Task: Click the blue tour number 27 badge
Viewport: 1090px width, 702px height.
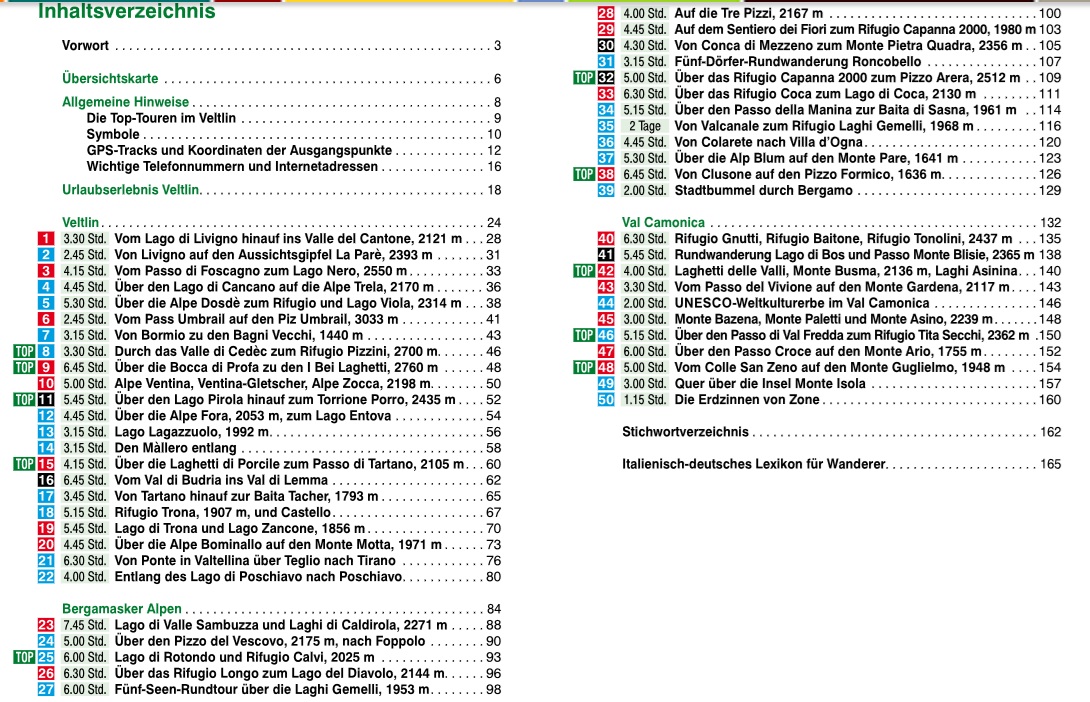Action: click(x=46, y=689)
